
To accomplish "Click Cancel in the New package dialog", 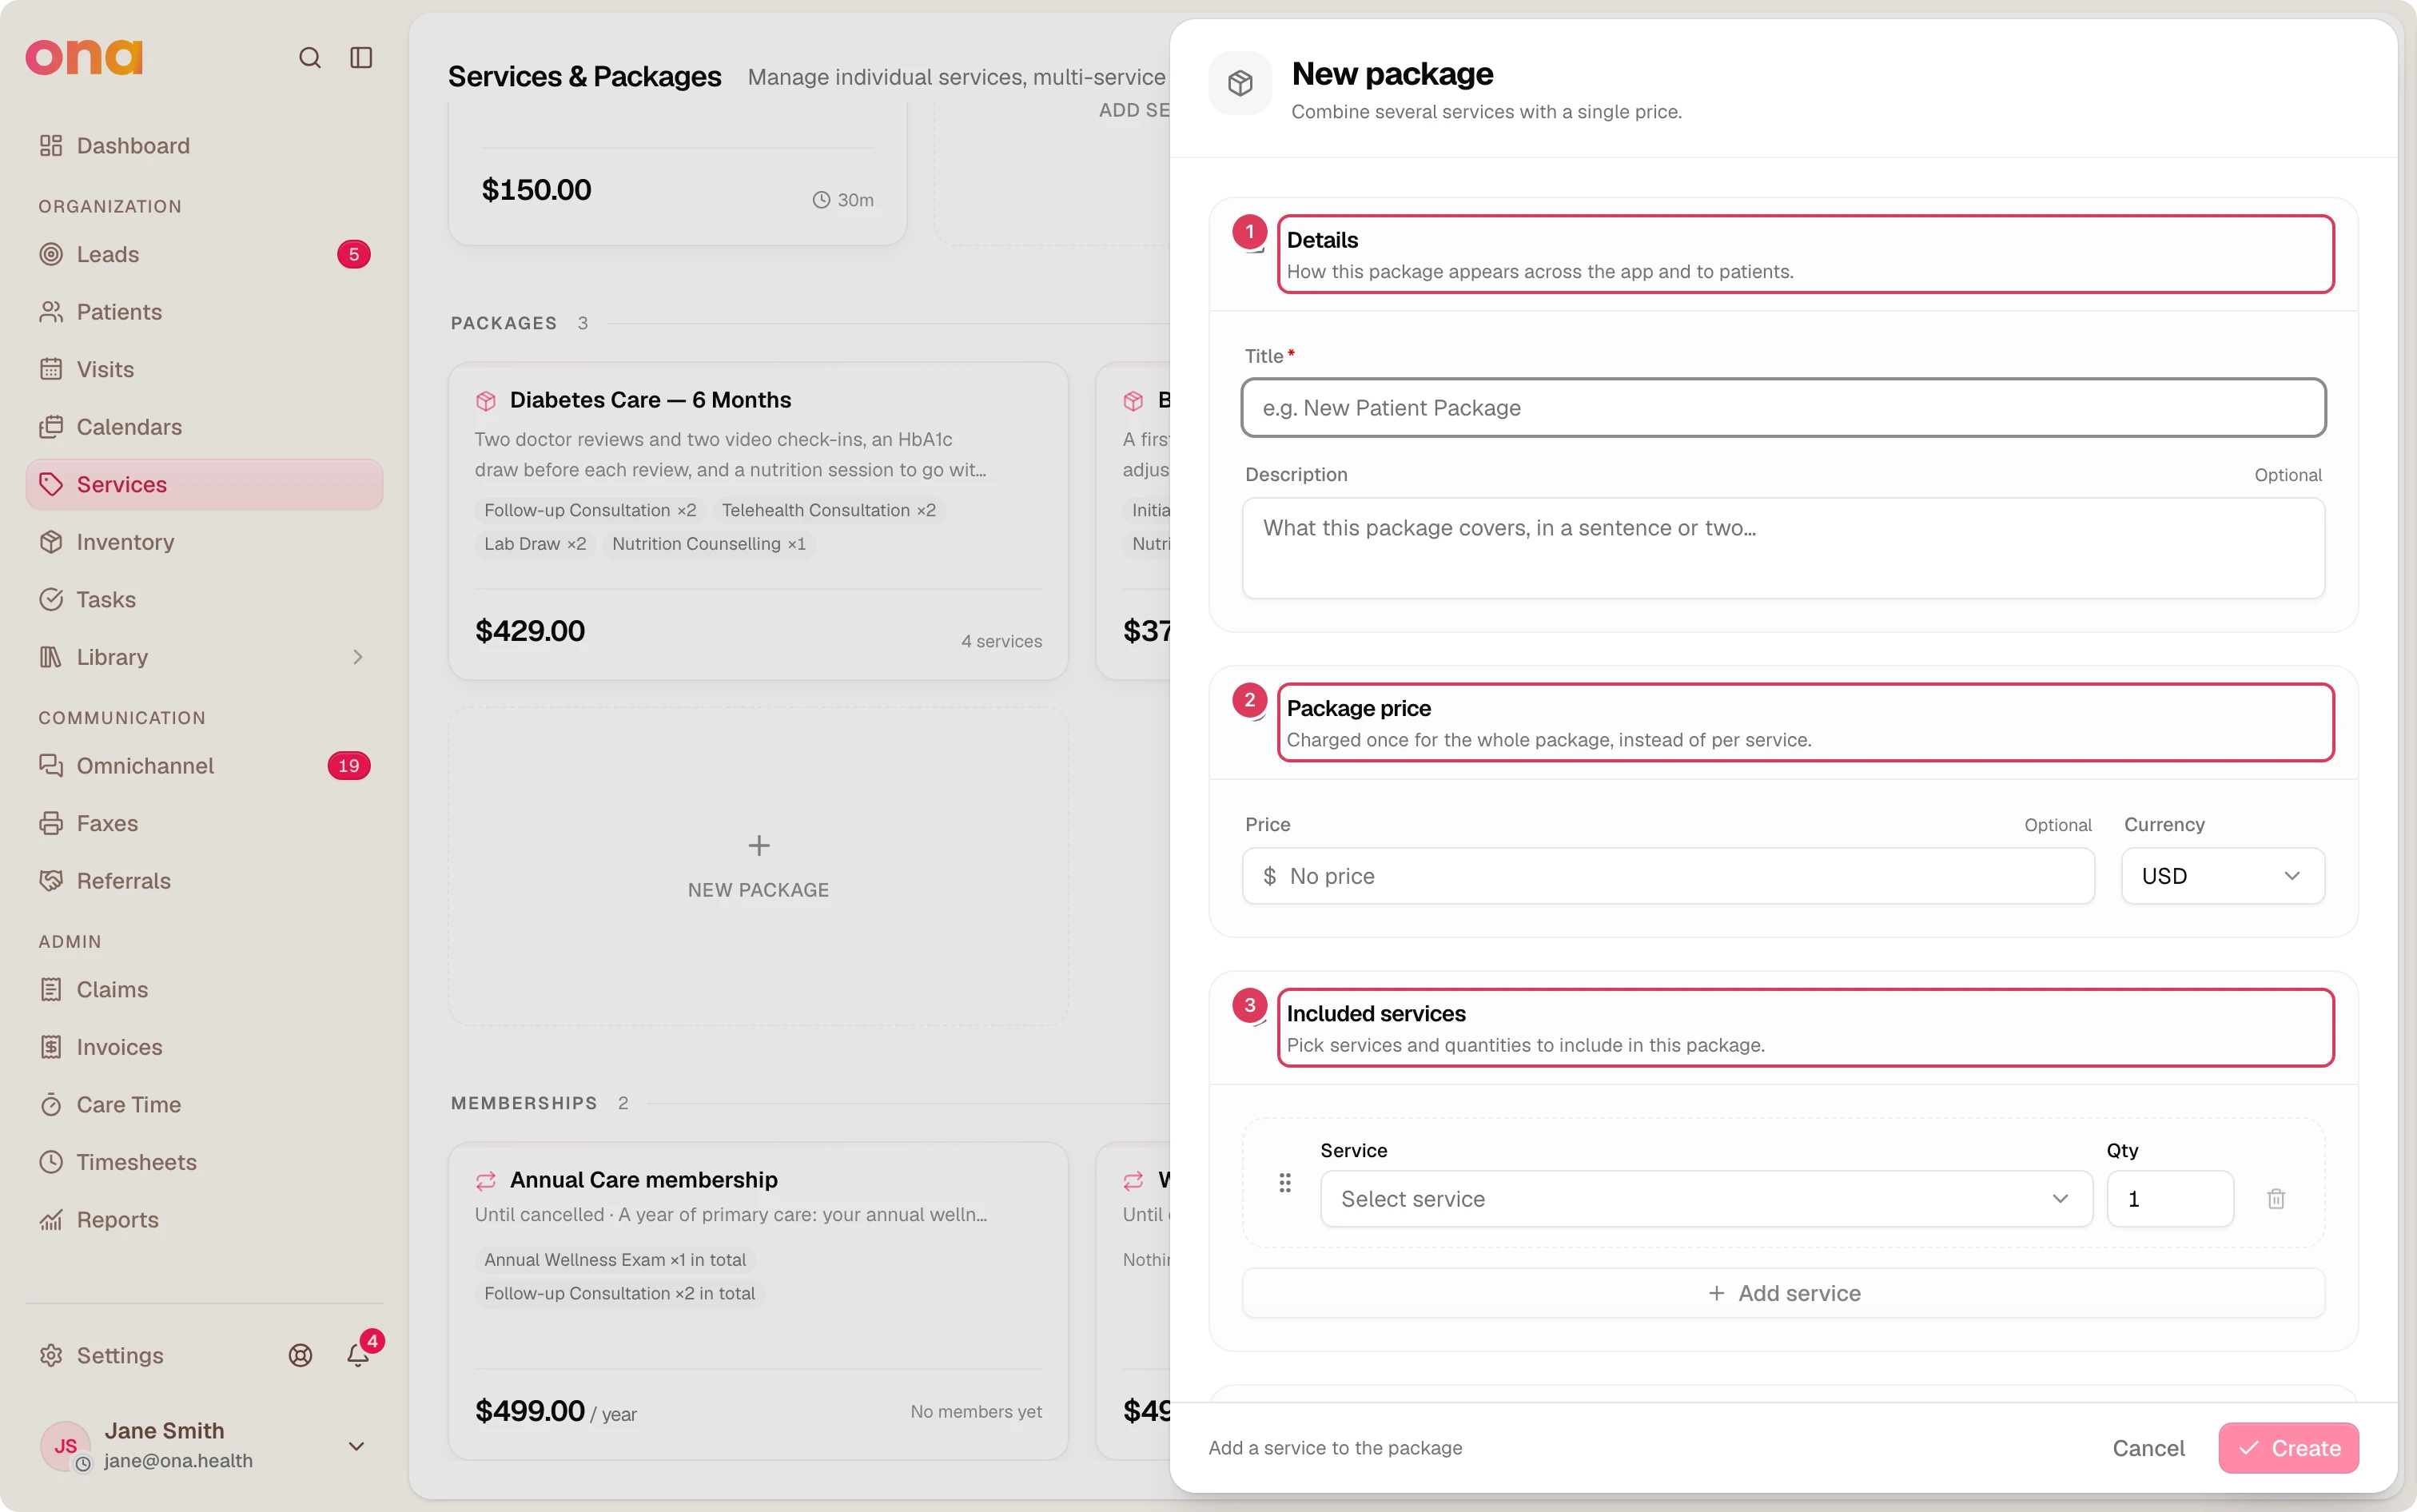I will point(2148,1448).
